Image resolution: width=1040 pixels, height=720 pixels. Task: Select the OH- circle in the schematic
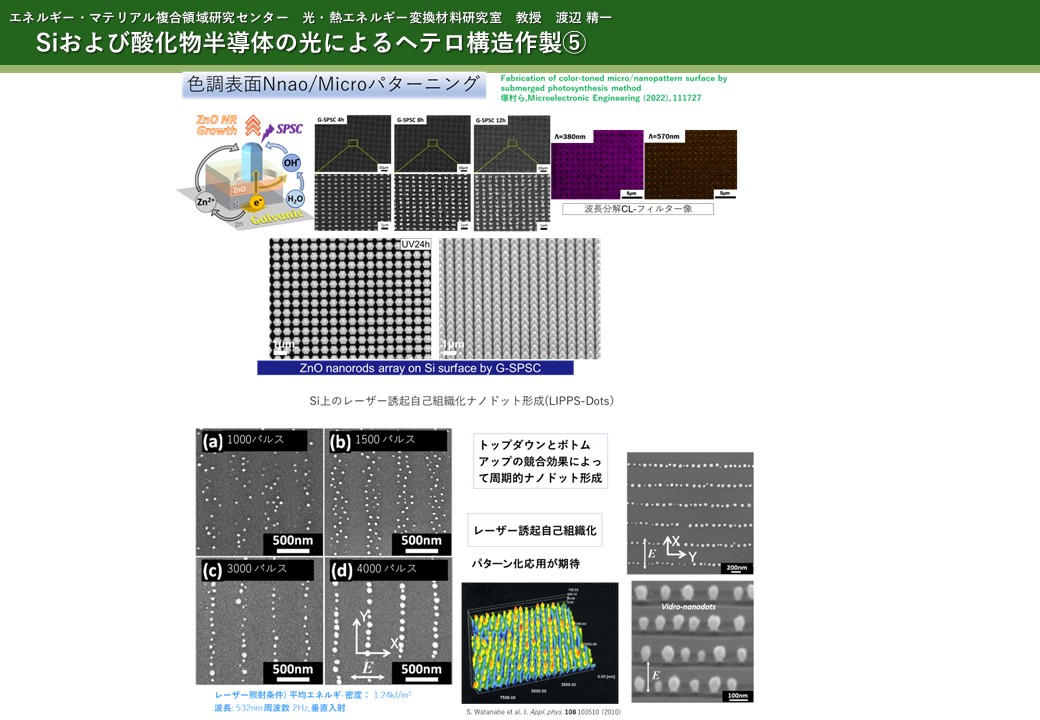291,162
